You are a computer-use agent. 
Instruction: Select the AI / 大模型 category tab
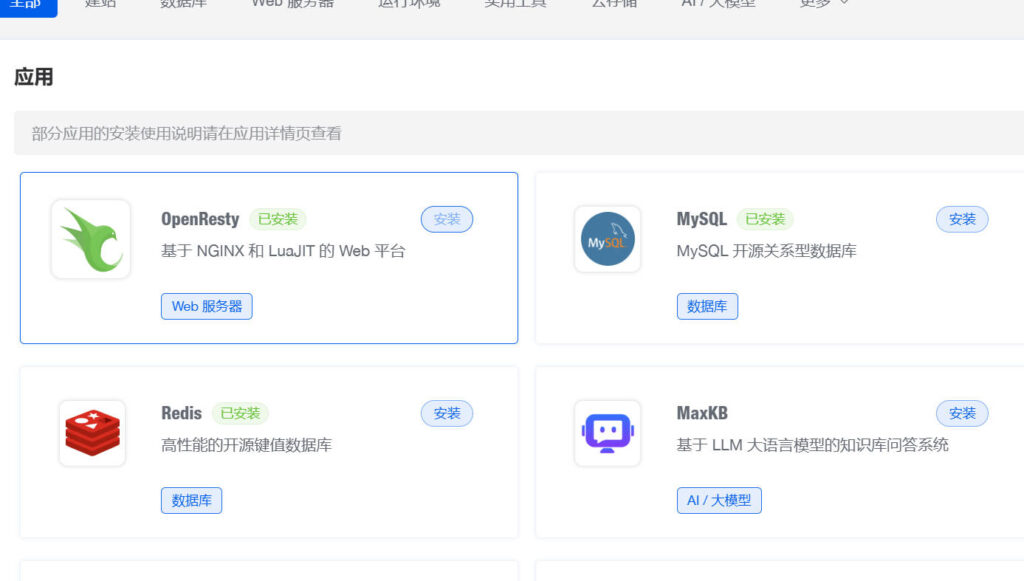[x=718, y=4]
